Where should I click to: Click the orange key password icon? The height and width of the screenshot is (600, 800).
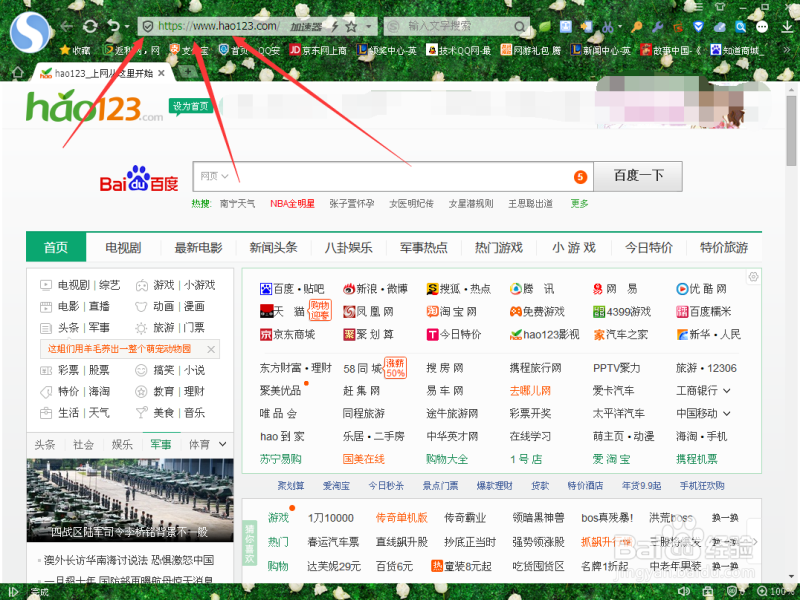pyautogui.click(x=637, y=27)
